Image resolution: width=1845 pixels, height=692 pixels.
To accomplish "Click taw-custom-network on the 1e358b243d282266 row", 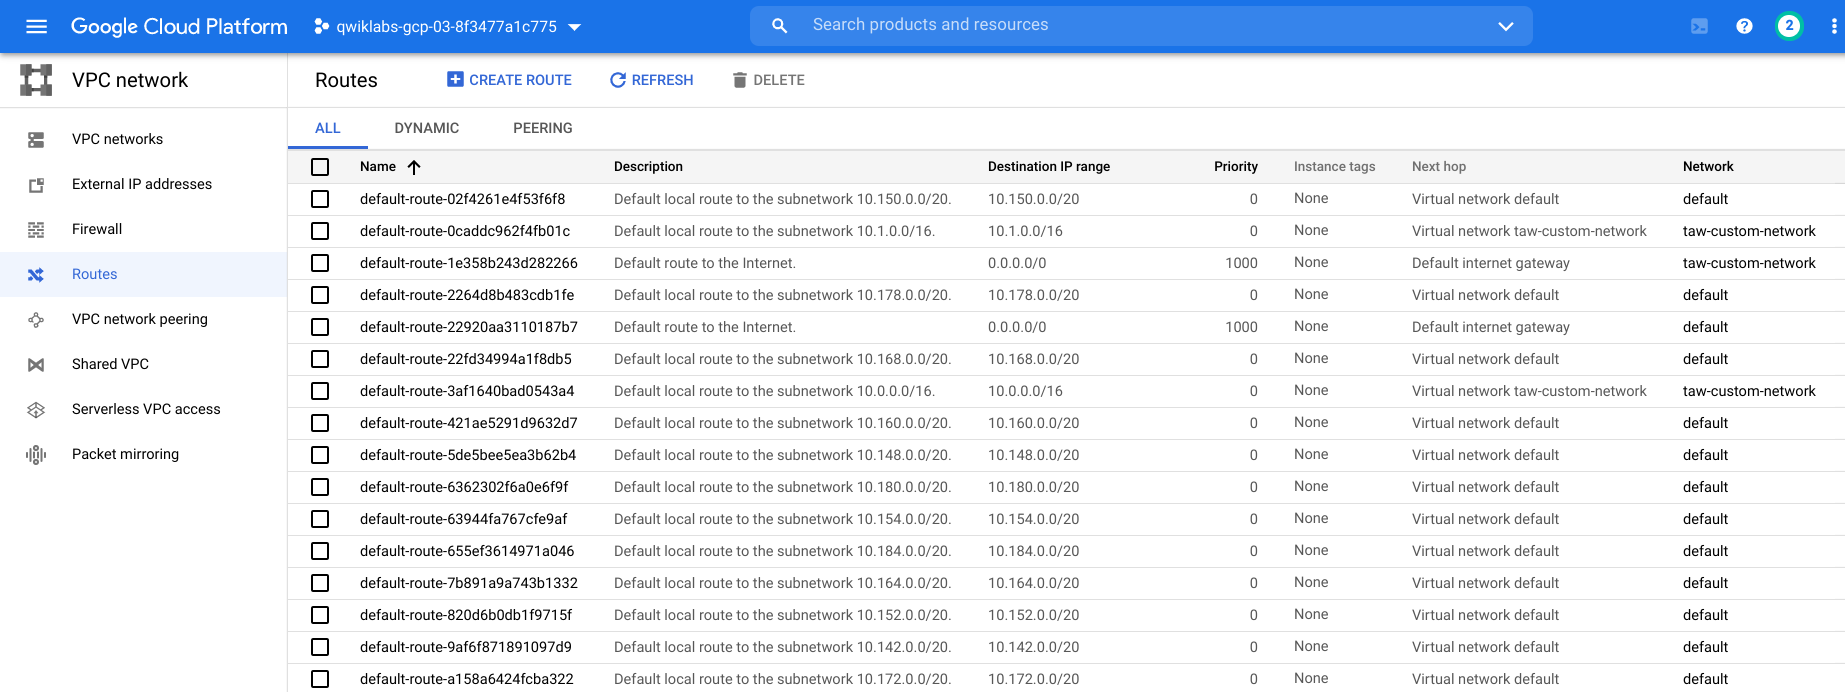I will tap(1749, 263).
